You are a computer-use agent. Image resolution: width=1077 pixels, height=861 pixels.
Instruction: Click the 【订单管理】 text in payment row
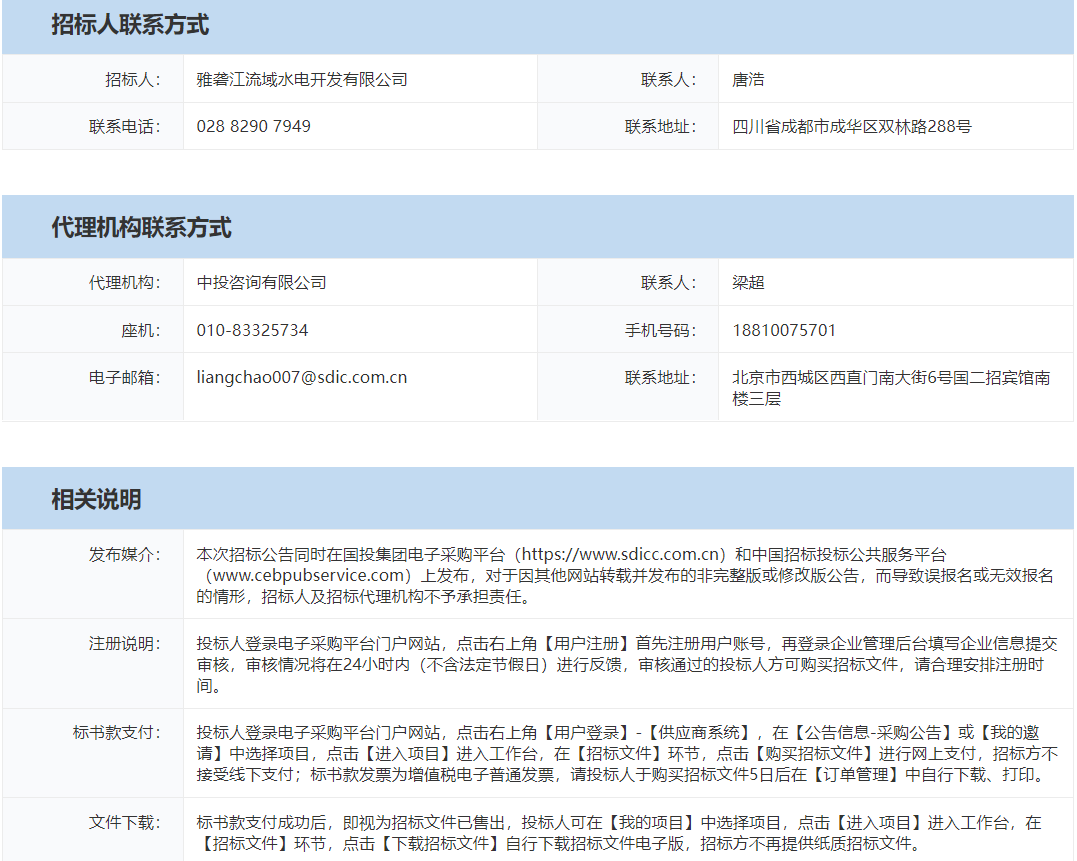tap(856, 775)
